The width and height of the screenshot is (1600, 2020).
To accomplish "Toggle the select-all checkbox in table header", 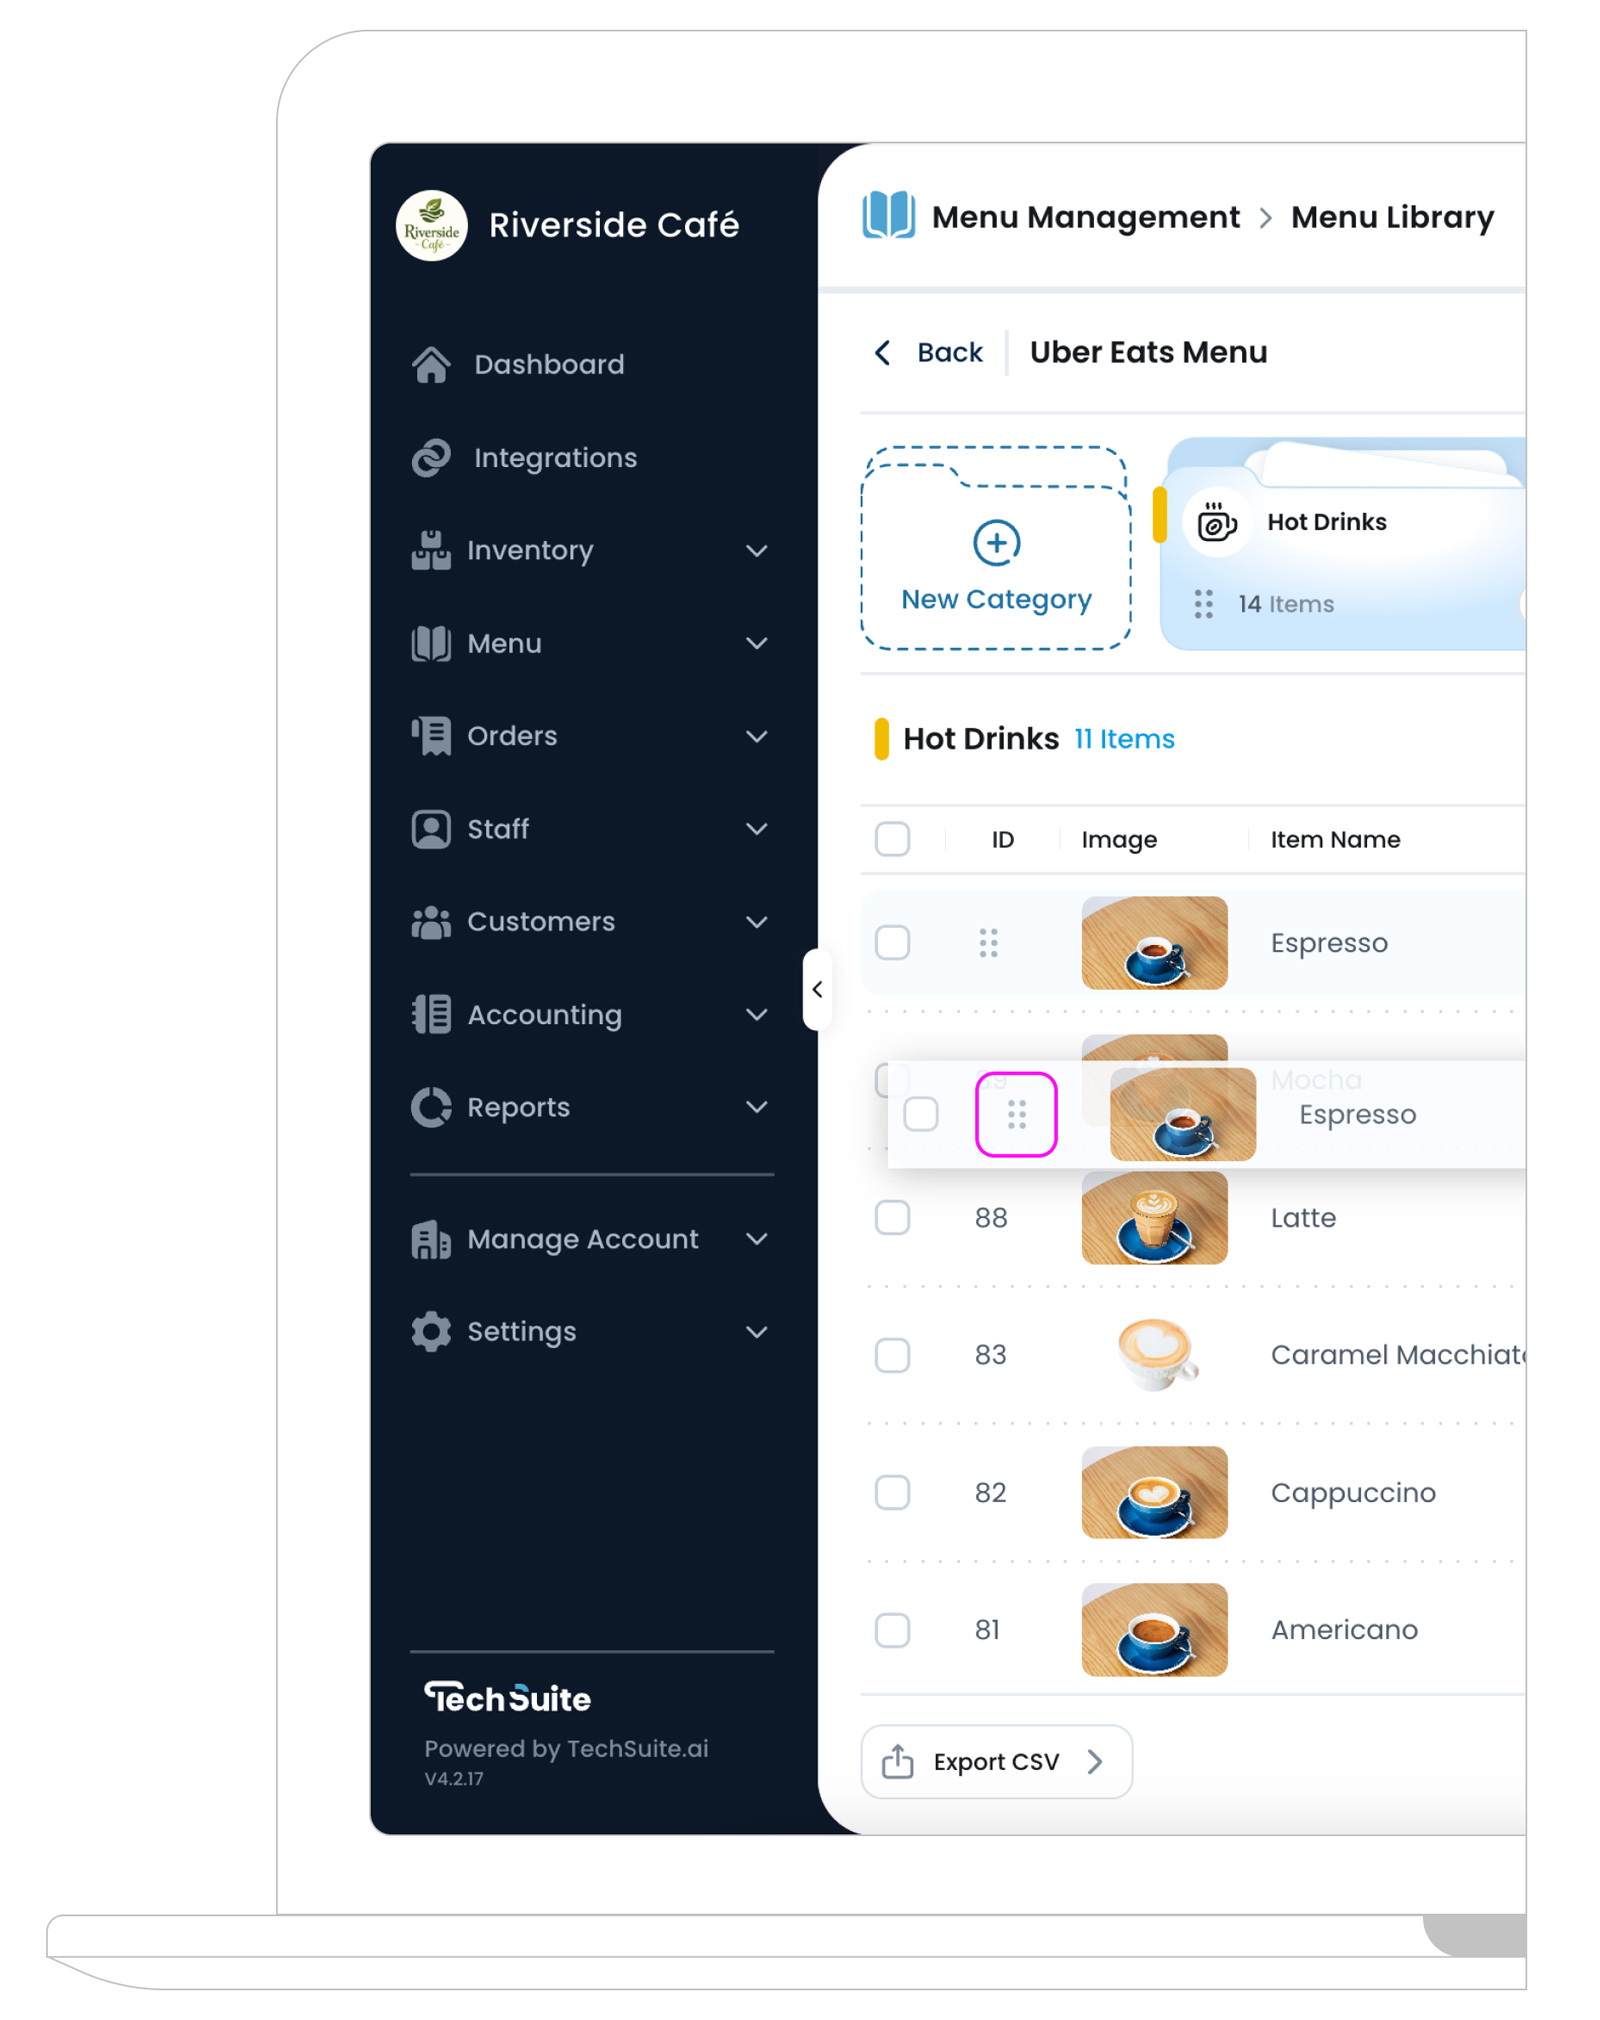I will (x=892, y=838).
